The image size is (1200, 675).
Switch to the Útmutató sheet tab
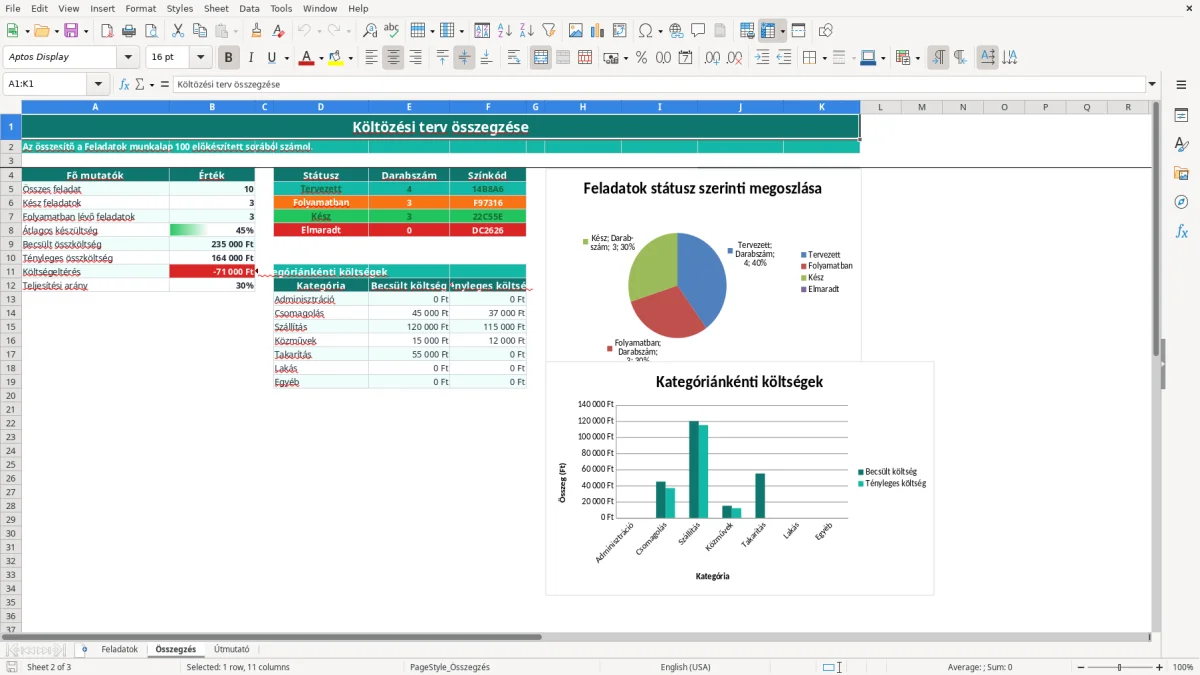[232, 650]
